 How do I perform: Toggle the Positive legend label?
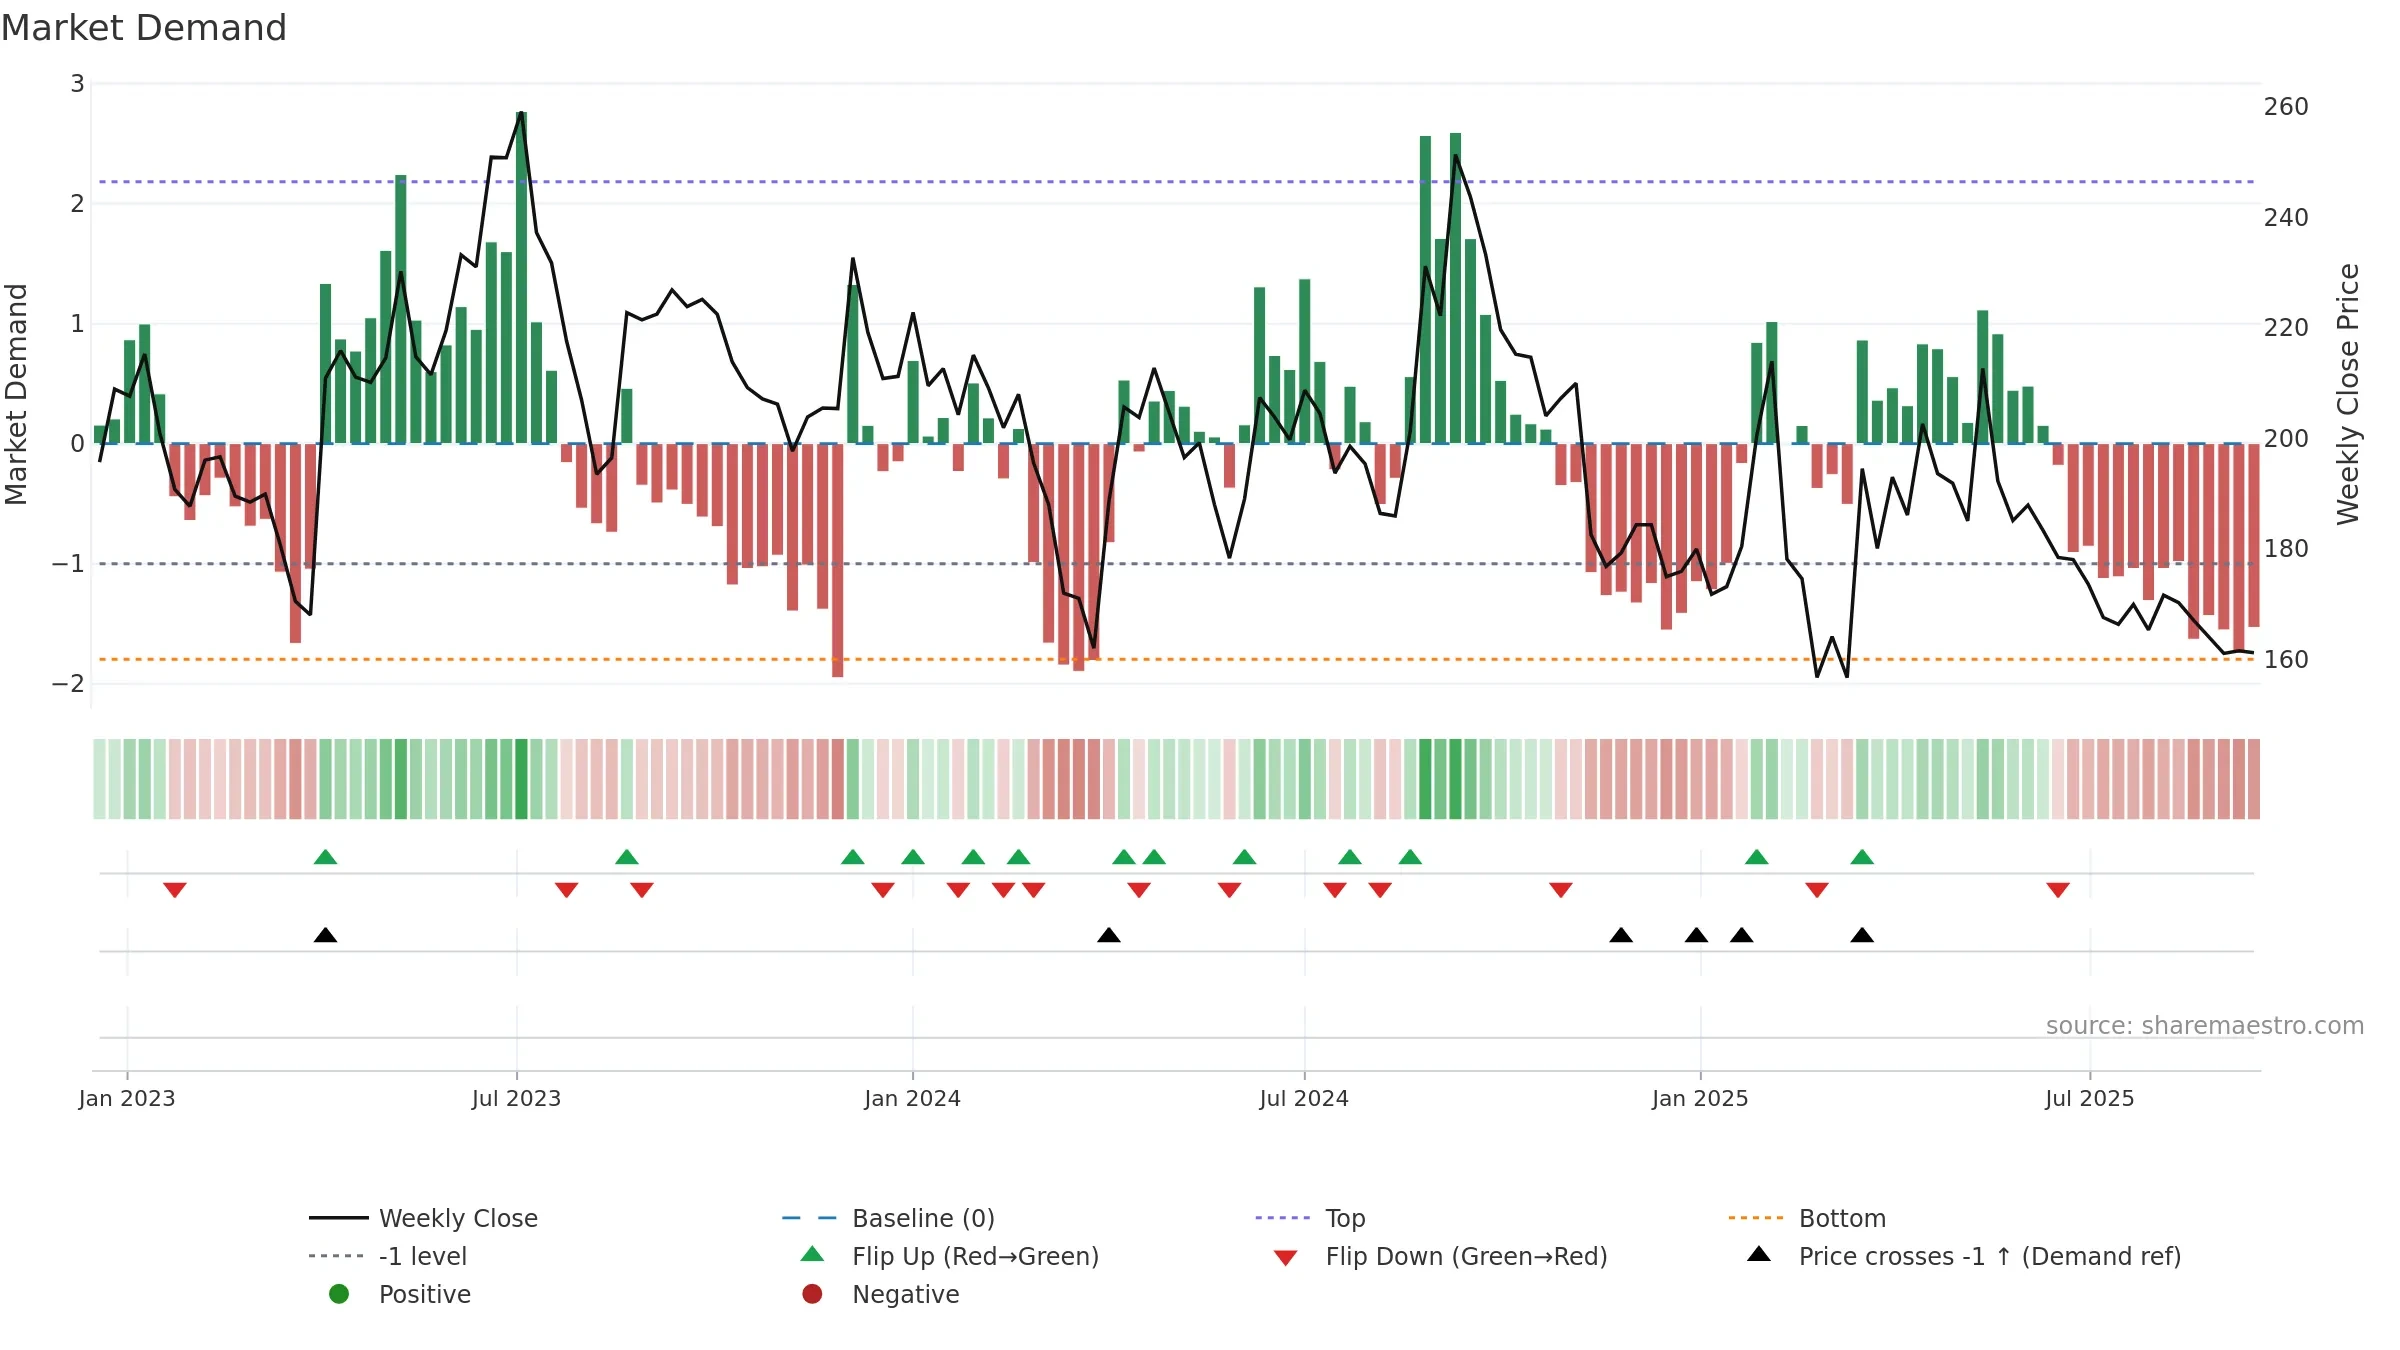click(425, 1294)
